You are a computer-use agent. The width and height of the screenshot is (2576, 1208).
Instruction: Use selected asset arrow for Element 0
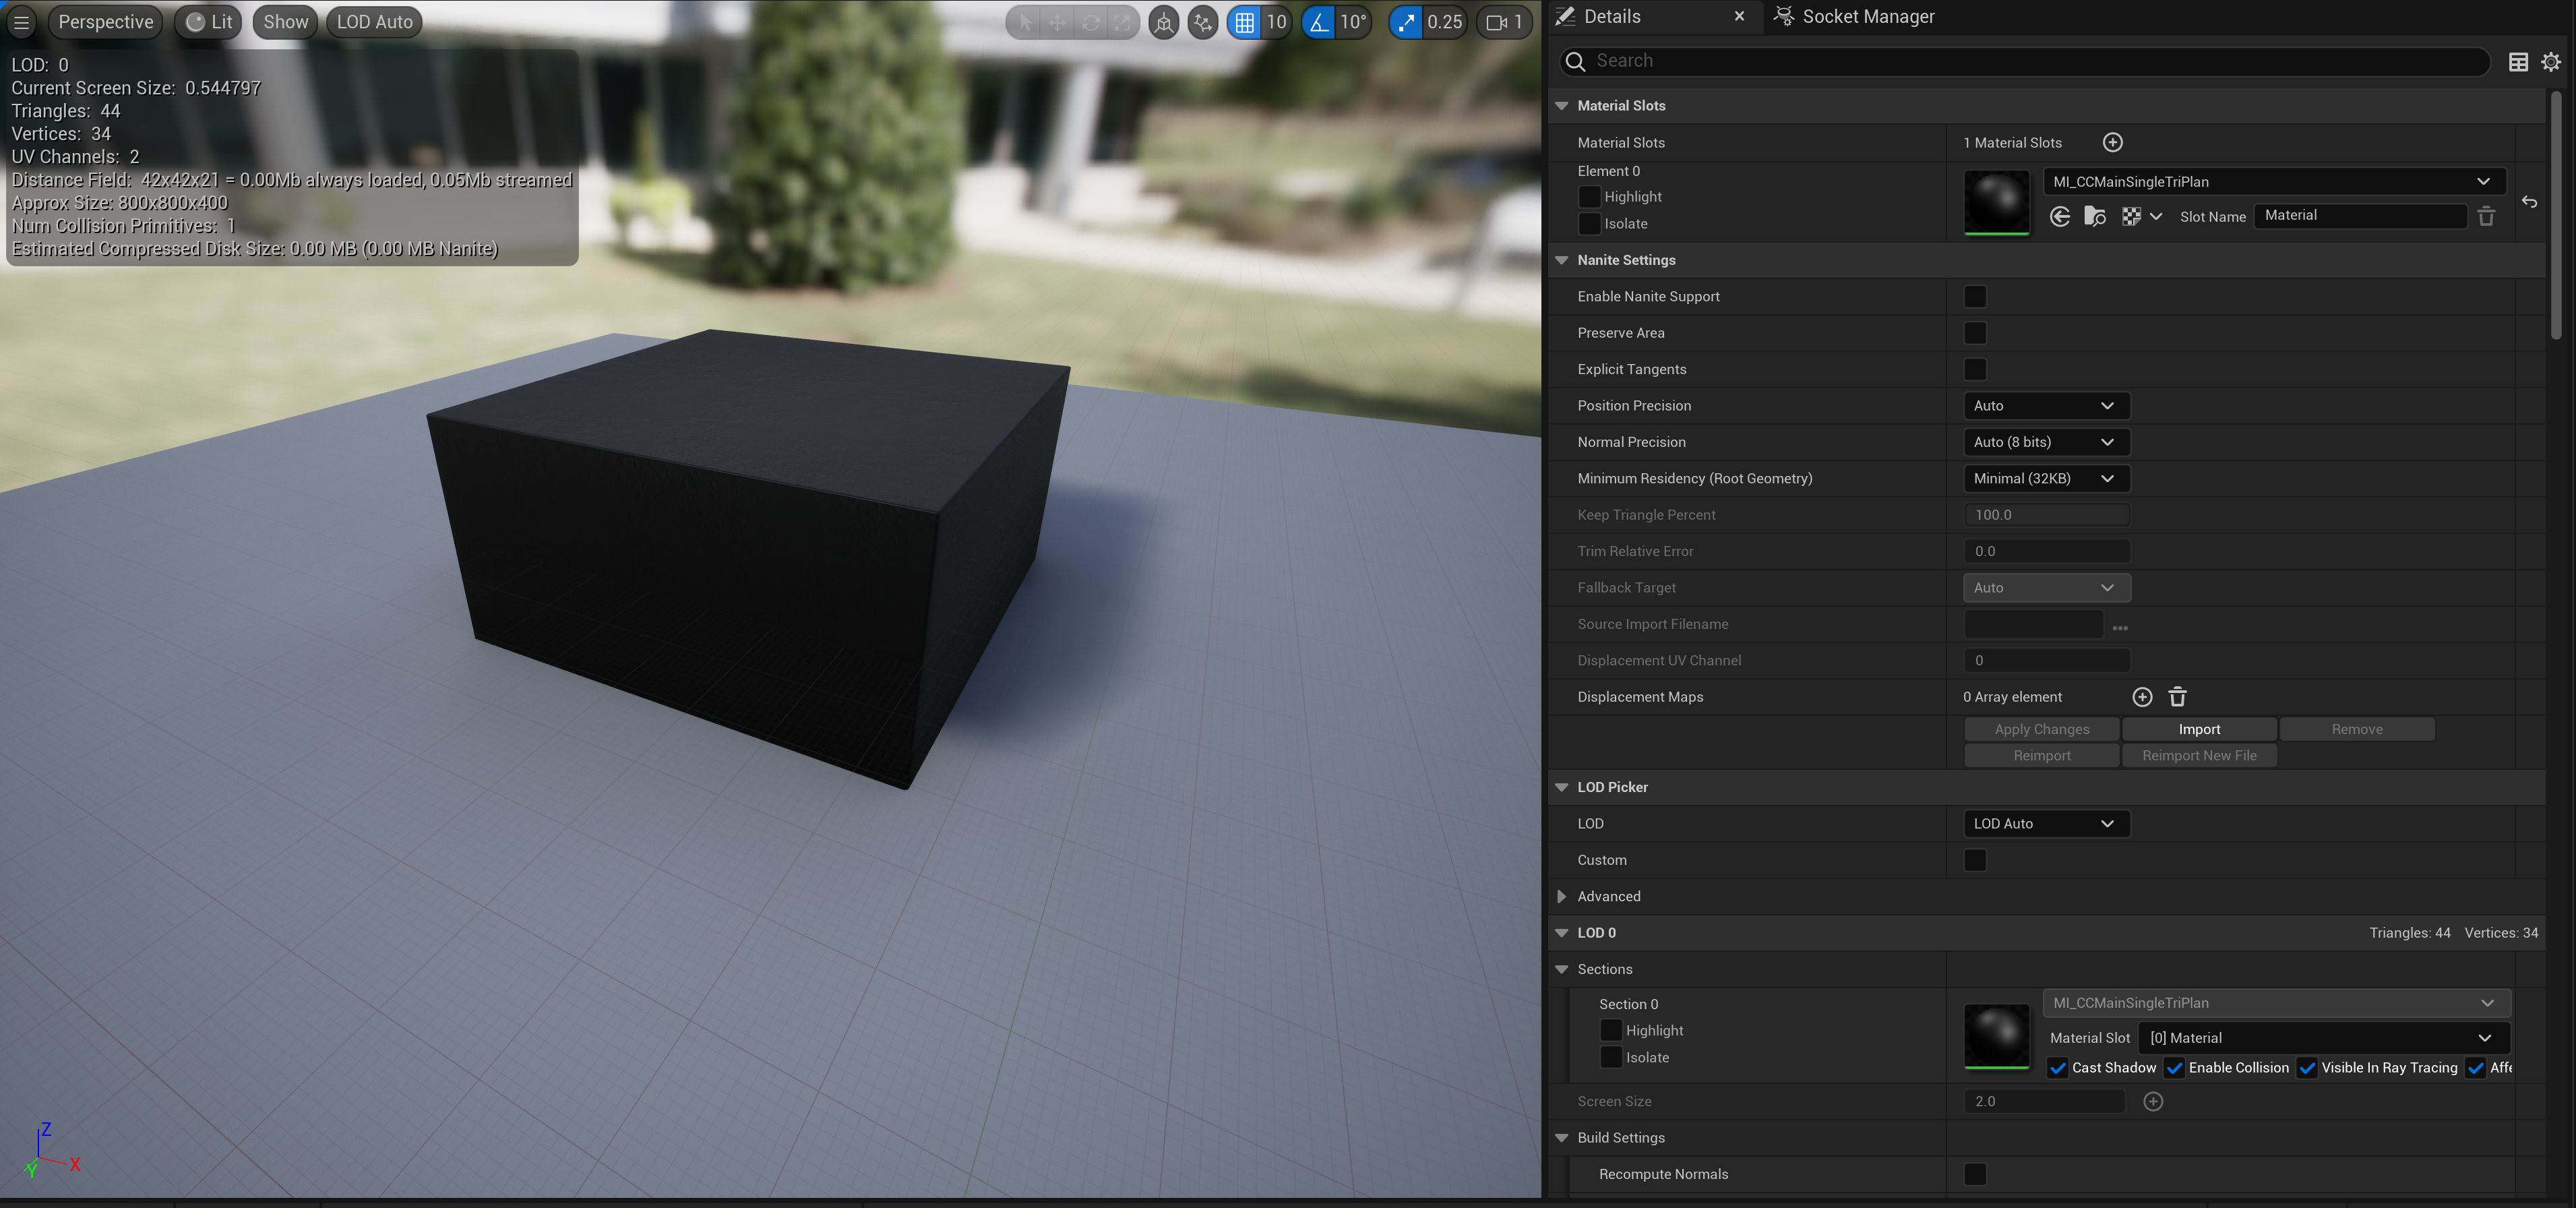coord(2059,216)
